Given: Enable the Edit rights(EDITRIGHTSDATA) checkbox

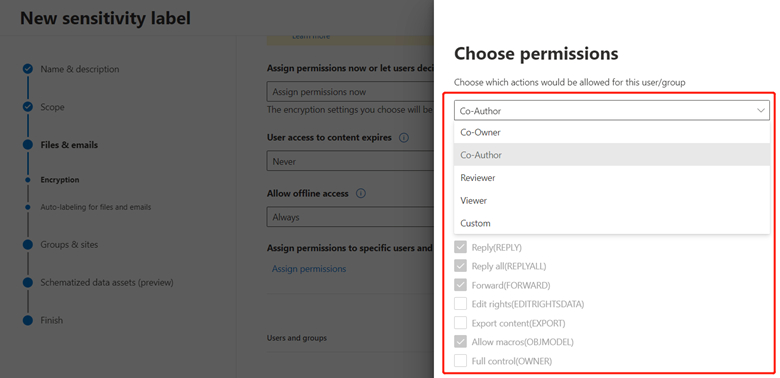Looking at the screenshot, I should [x=461, y=303].
